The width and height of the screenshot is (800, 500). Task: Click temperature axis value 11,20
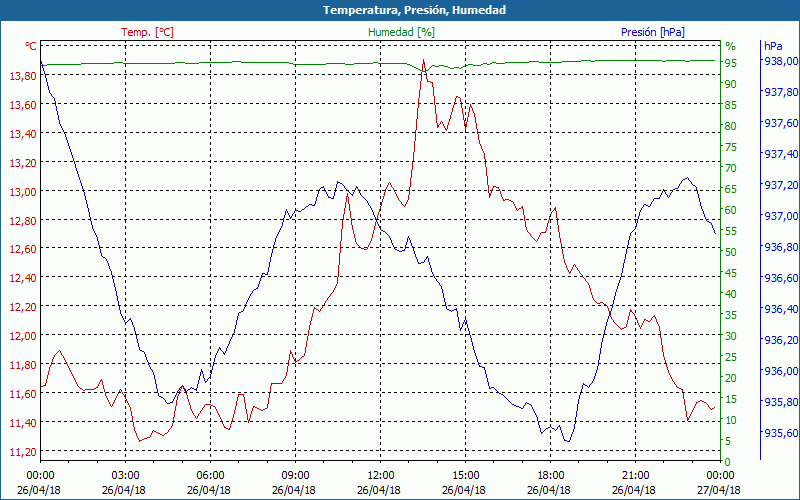22,451
